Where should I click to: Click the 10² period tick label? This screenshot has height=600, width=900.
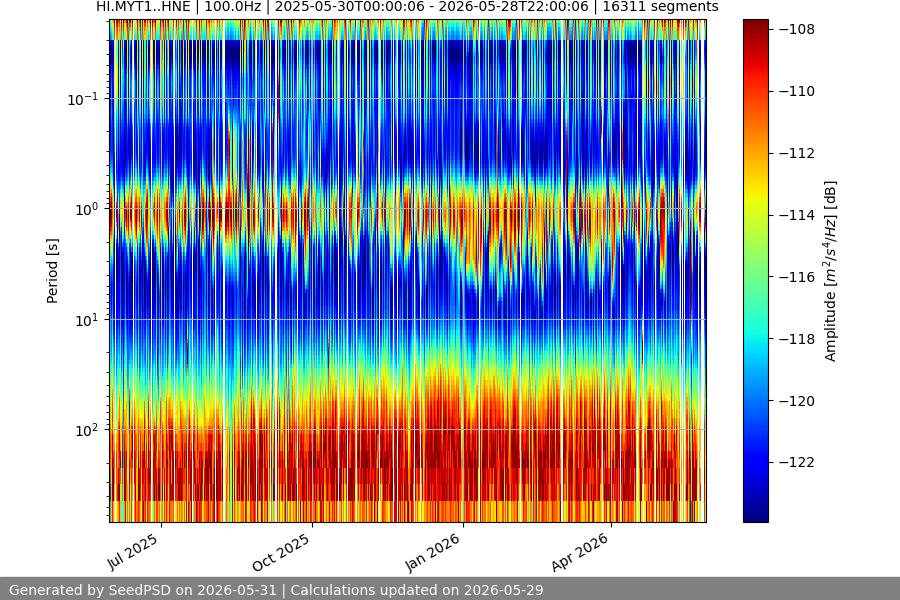click(87, 430)
